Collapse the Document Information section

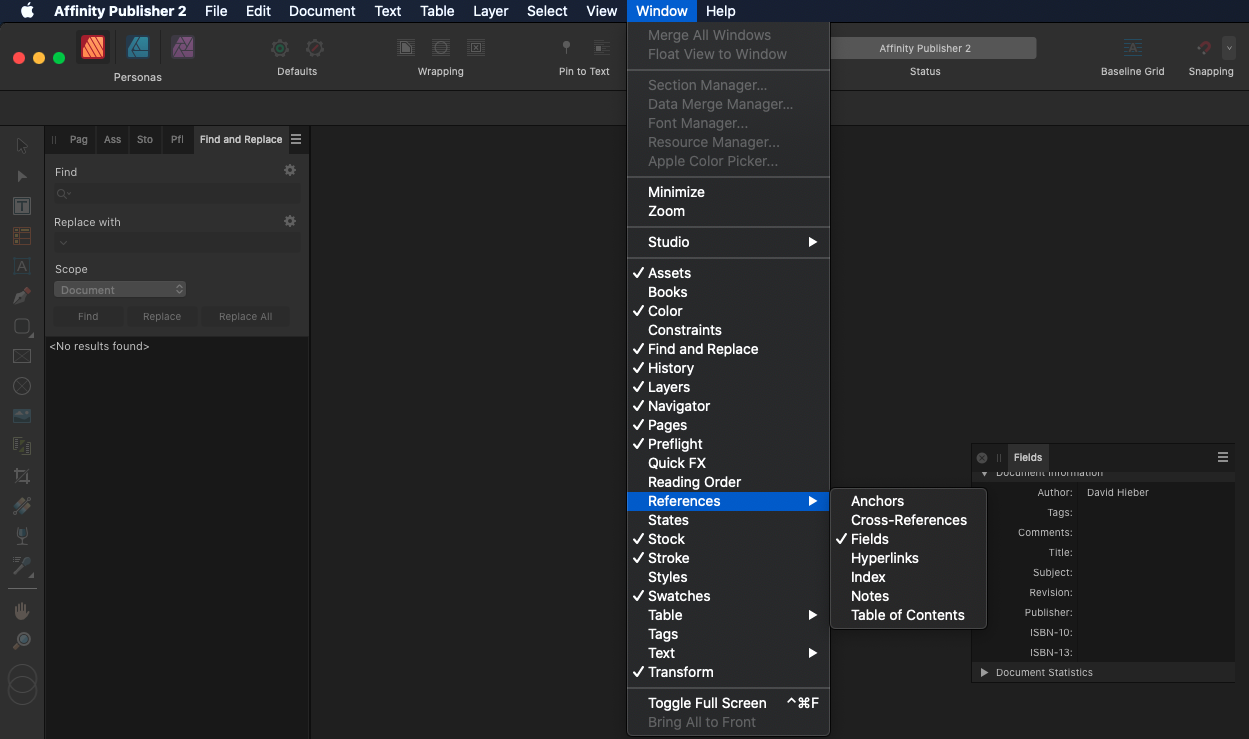[x=984, y=473]
